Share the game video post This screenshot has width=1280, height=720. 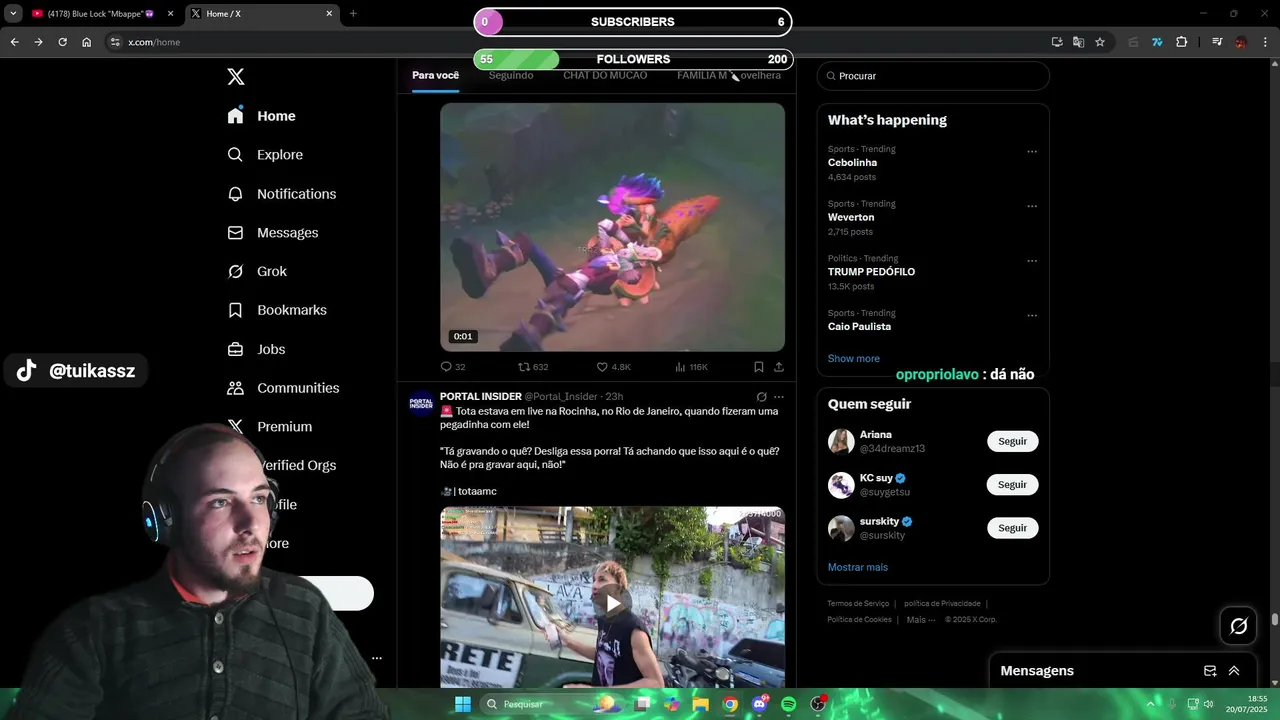[x=779, y=367]
